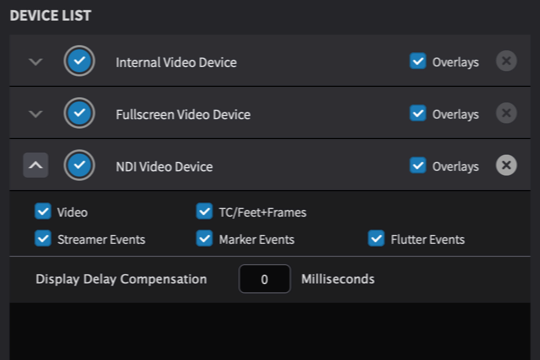Image resolution: width=540 pixels, height=360 pixels.
Task: Select the NDI Video Device name
Action: [x=164, y=167]
